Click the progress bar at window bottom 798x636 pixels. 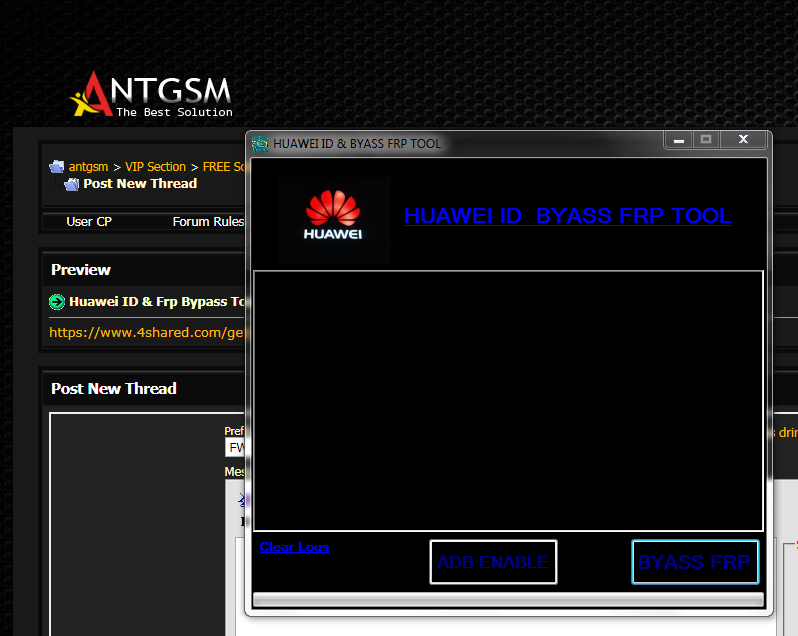pos(508,599)
